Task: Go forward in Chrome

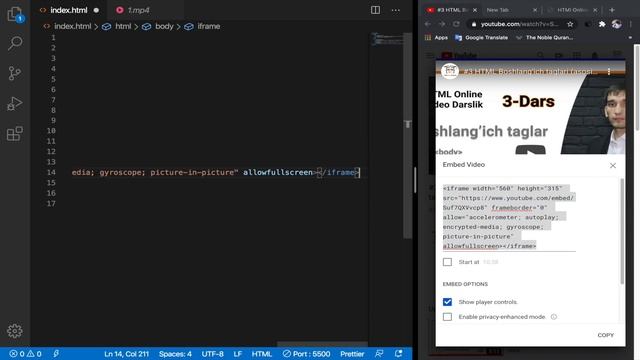Action: tap(442, 24)
